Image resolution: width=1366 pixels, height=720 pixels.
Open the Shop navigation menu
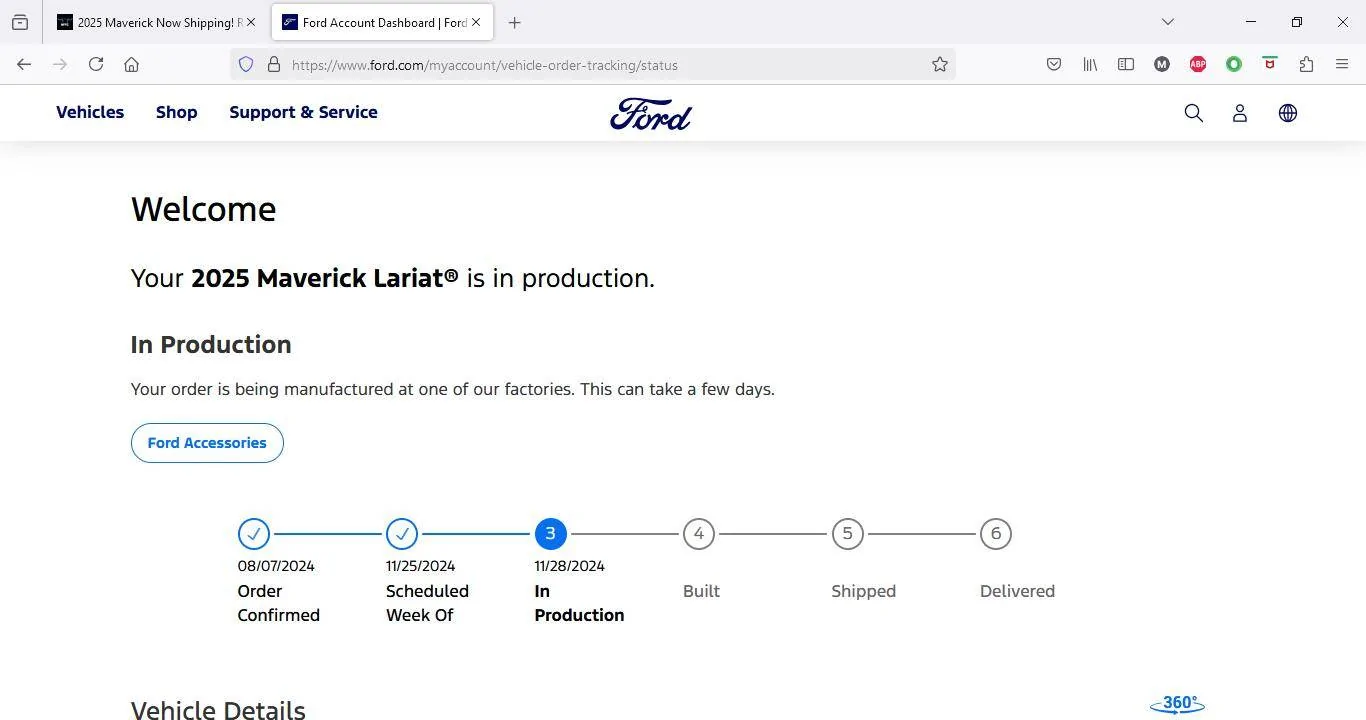click(x=176, y=112)
